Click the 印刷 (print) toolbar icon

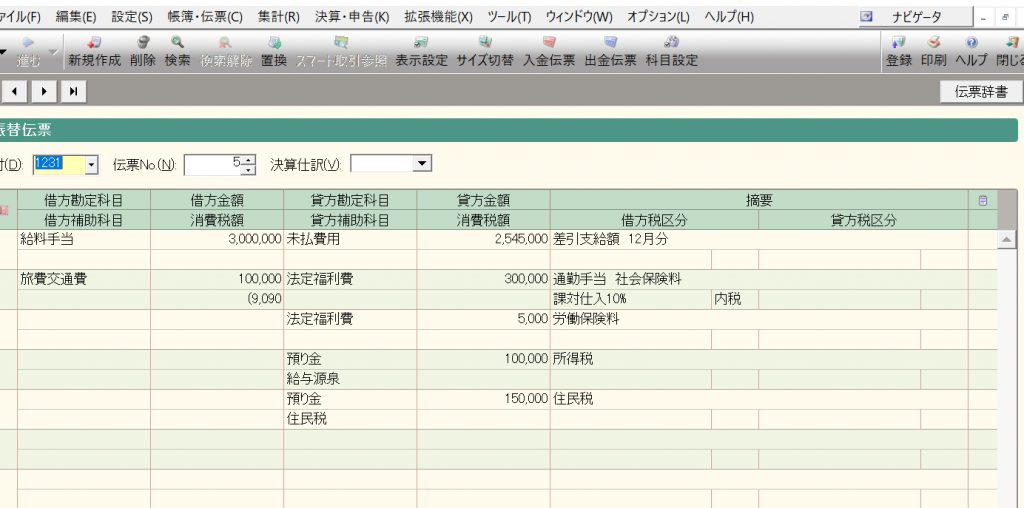(x=933, y=51)
